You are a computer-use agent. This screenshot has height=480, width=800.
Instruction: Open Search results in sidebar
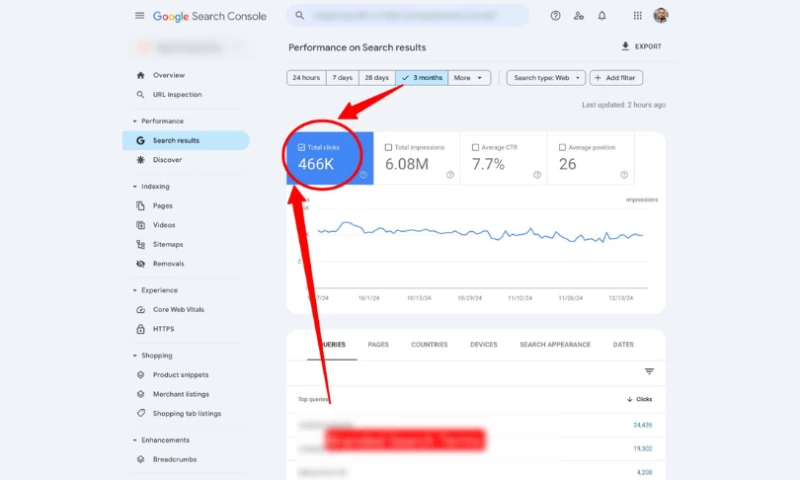coord(186,140)
